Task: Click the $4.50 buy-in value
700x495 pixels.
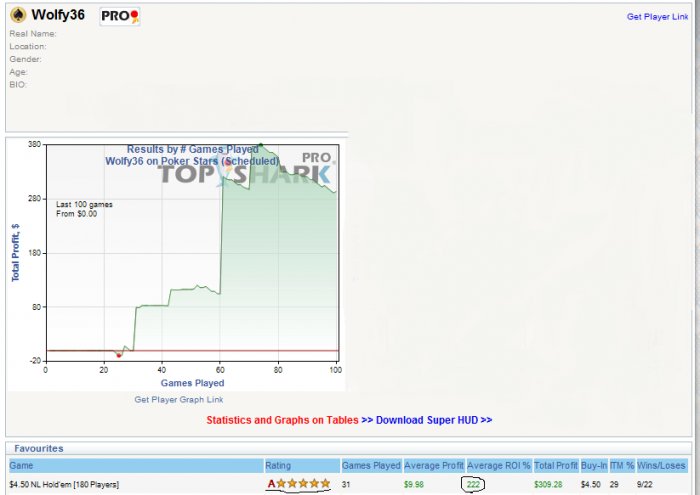Action: [x=591, y=484]
